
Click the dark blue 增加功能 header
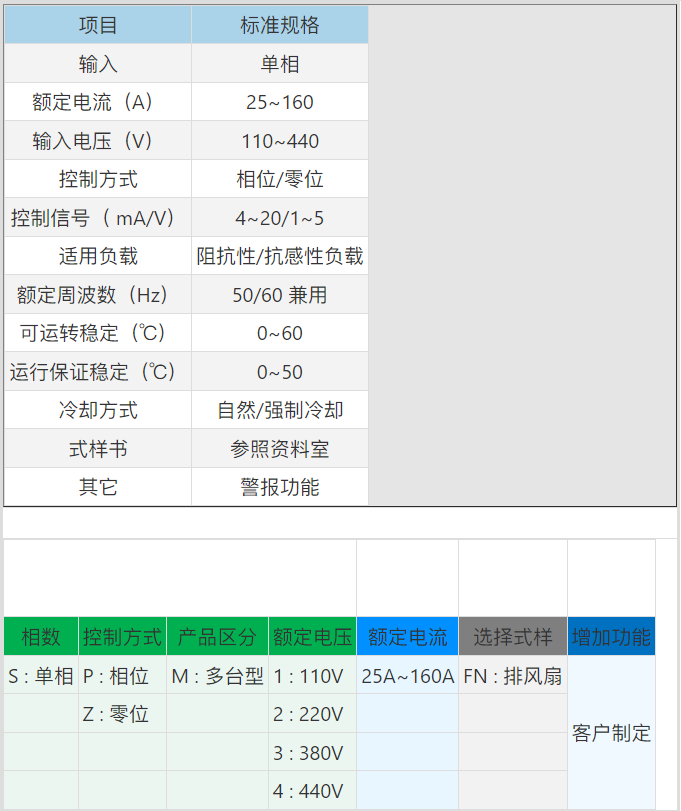[611, 637]
